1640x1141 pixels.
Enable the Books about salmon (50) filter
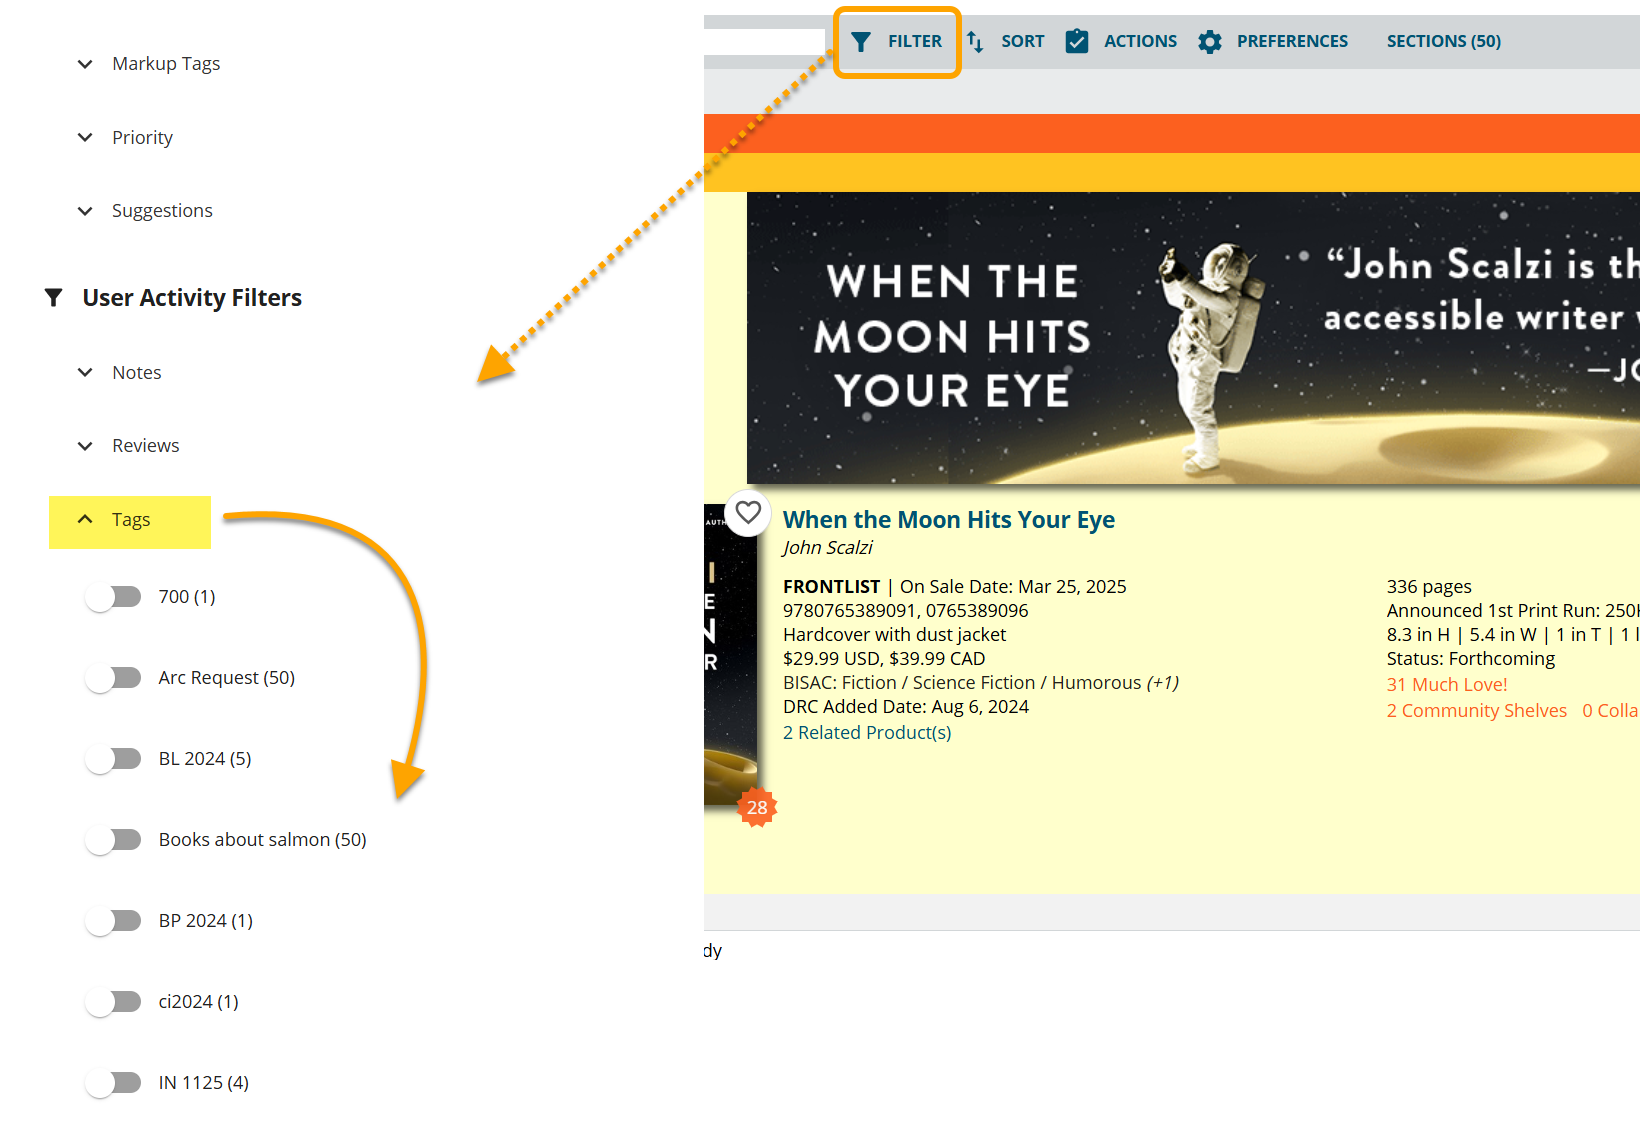click(x=113, y=840)
